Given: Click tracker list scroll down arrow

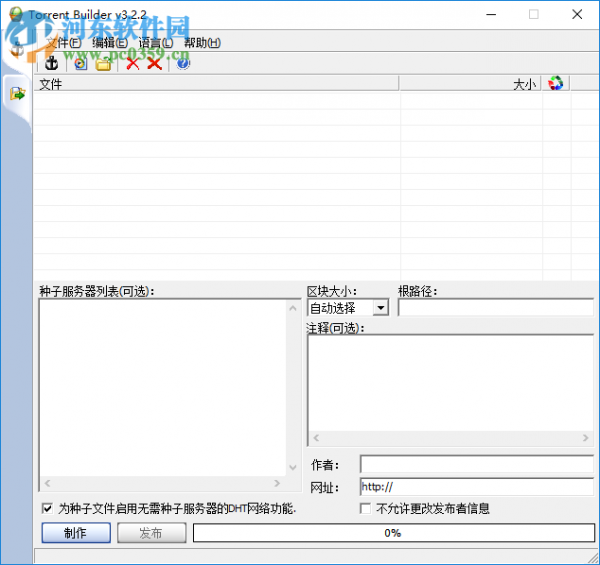Looking at the screenshot, I should (293, 467).
